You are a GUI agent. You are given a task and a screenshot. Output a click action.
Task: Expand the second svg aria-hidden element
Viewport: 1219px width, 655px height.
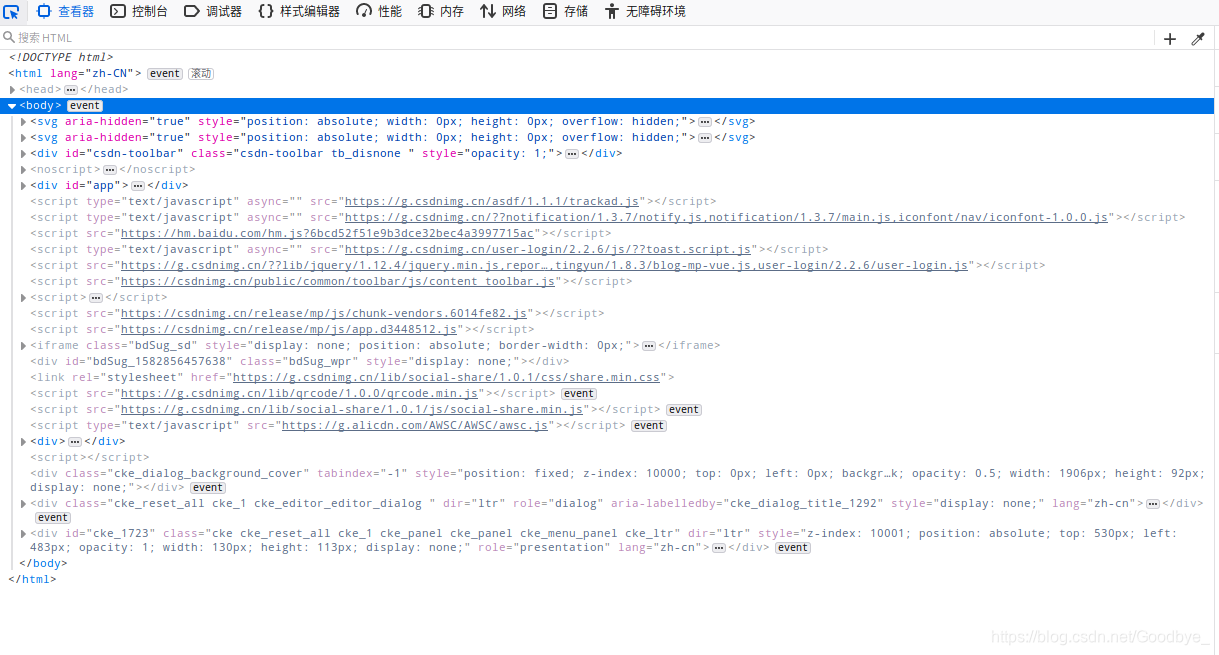coord(24,138)
